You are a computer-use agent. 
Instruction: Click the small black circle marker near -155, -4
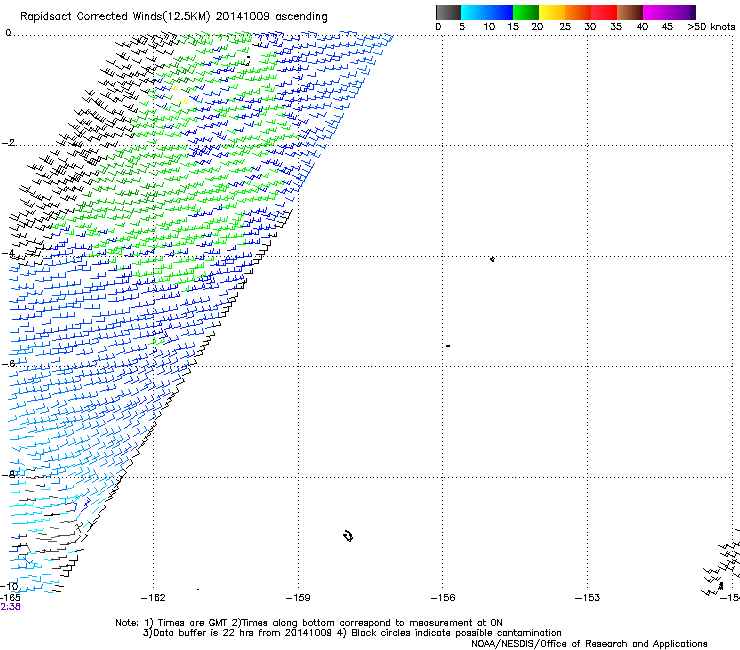click(492, 259)
